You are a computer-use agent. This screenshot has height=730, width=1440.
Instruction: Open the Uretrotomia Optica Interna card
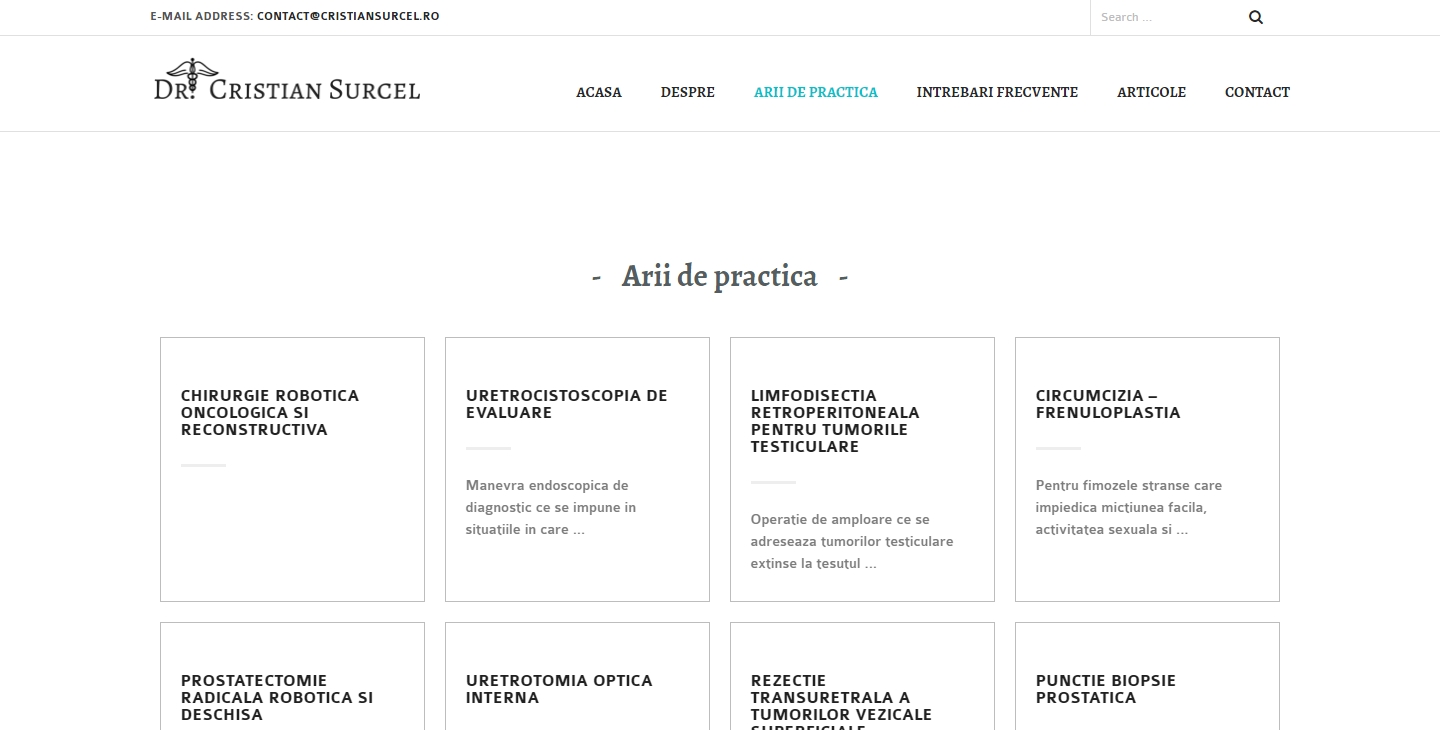558,689
